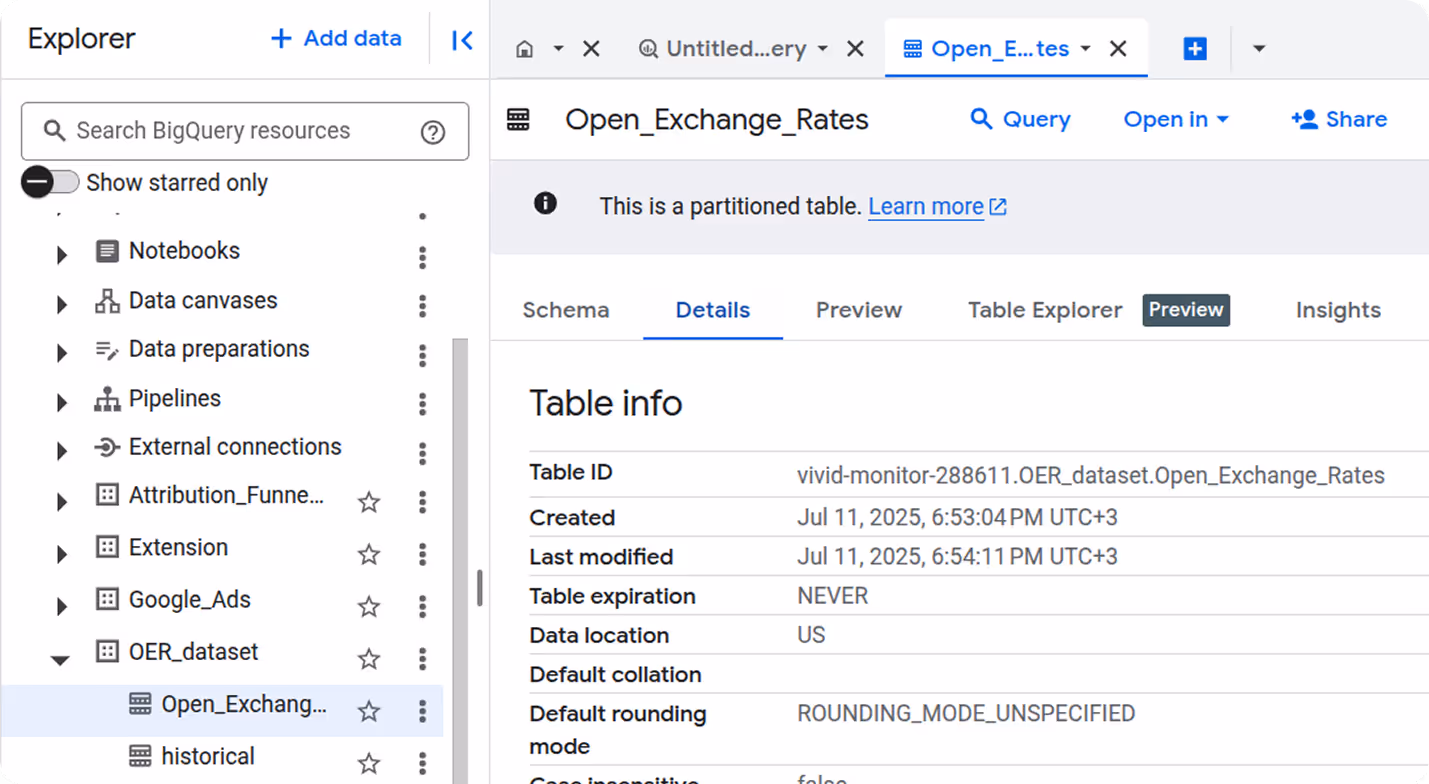Click the Share button
Viewport: 1429px width, 784px height.
(1339, 119)
